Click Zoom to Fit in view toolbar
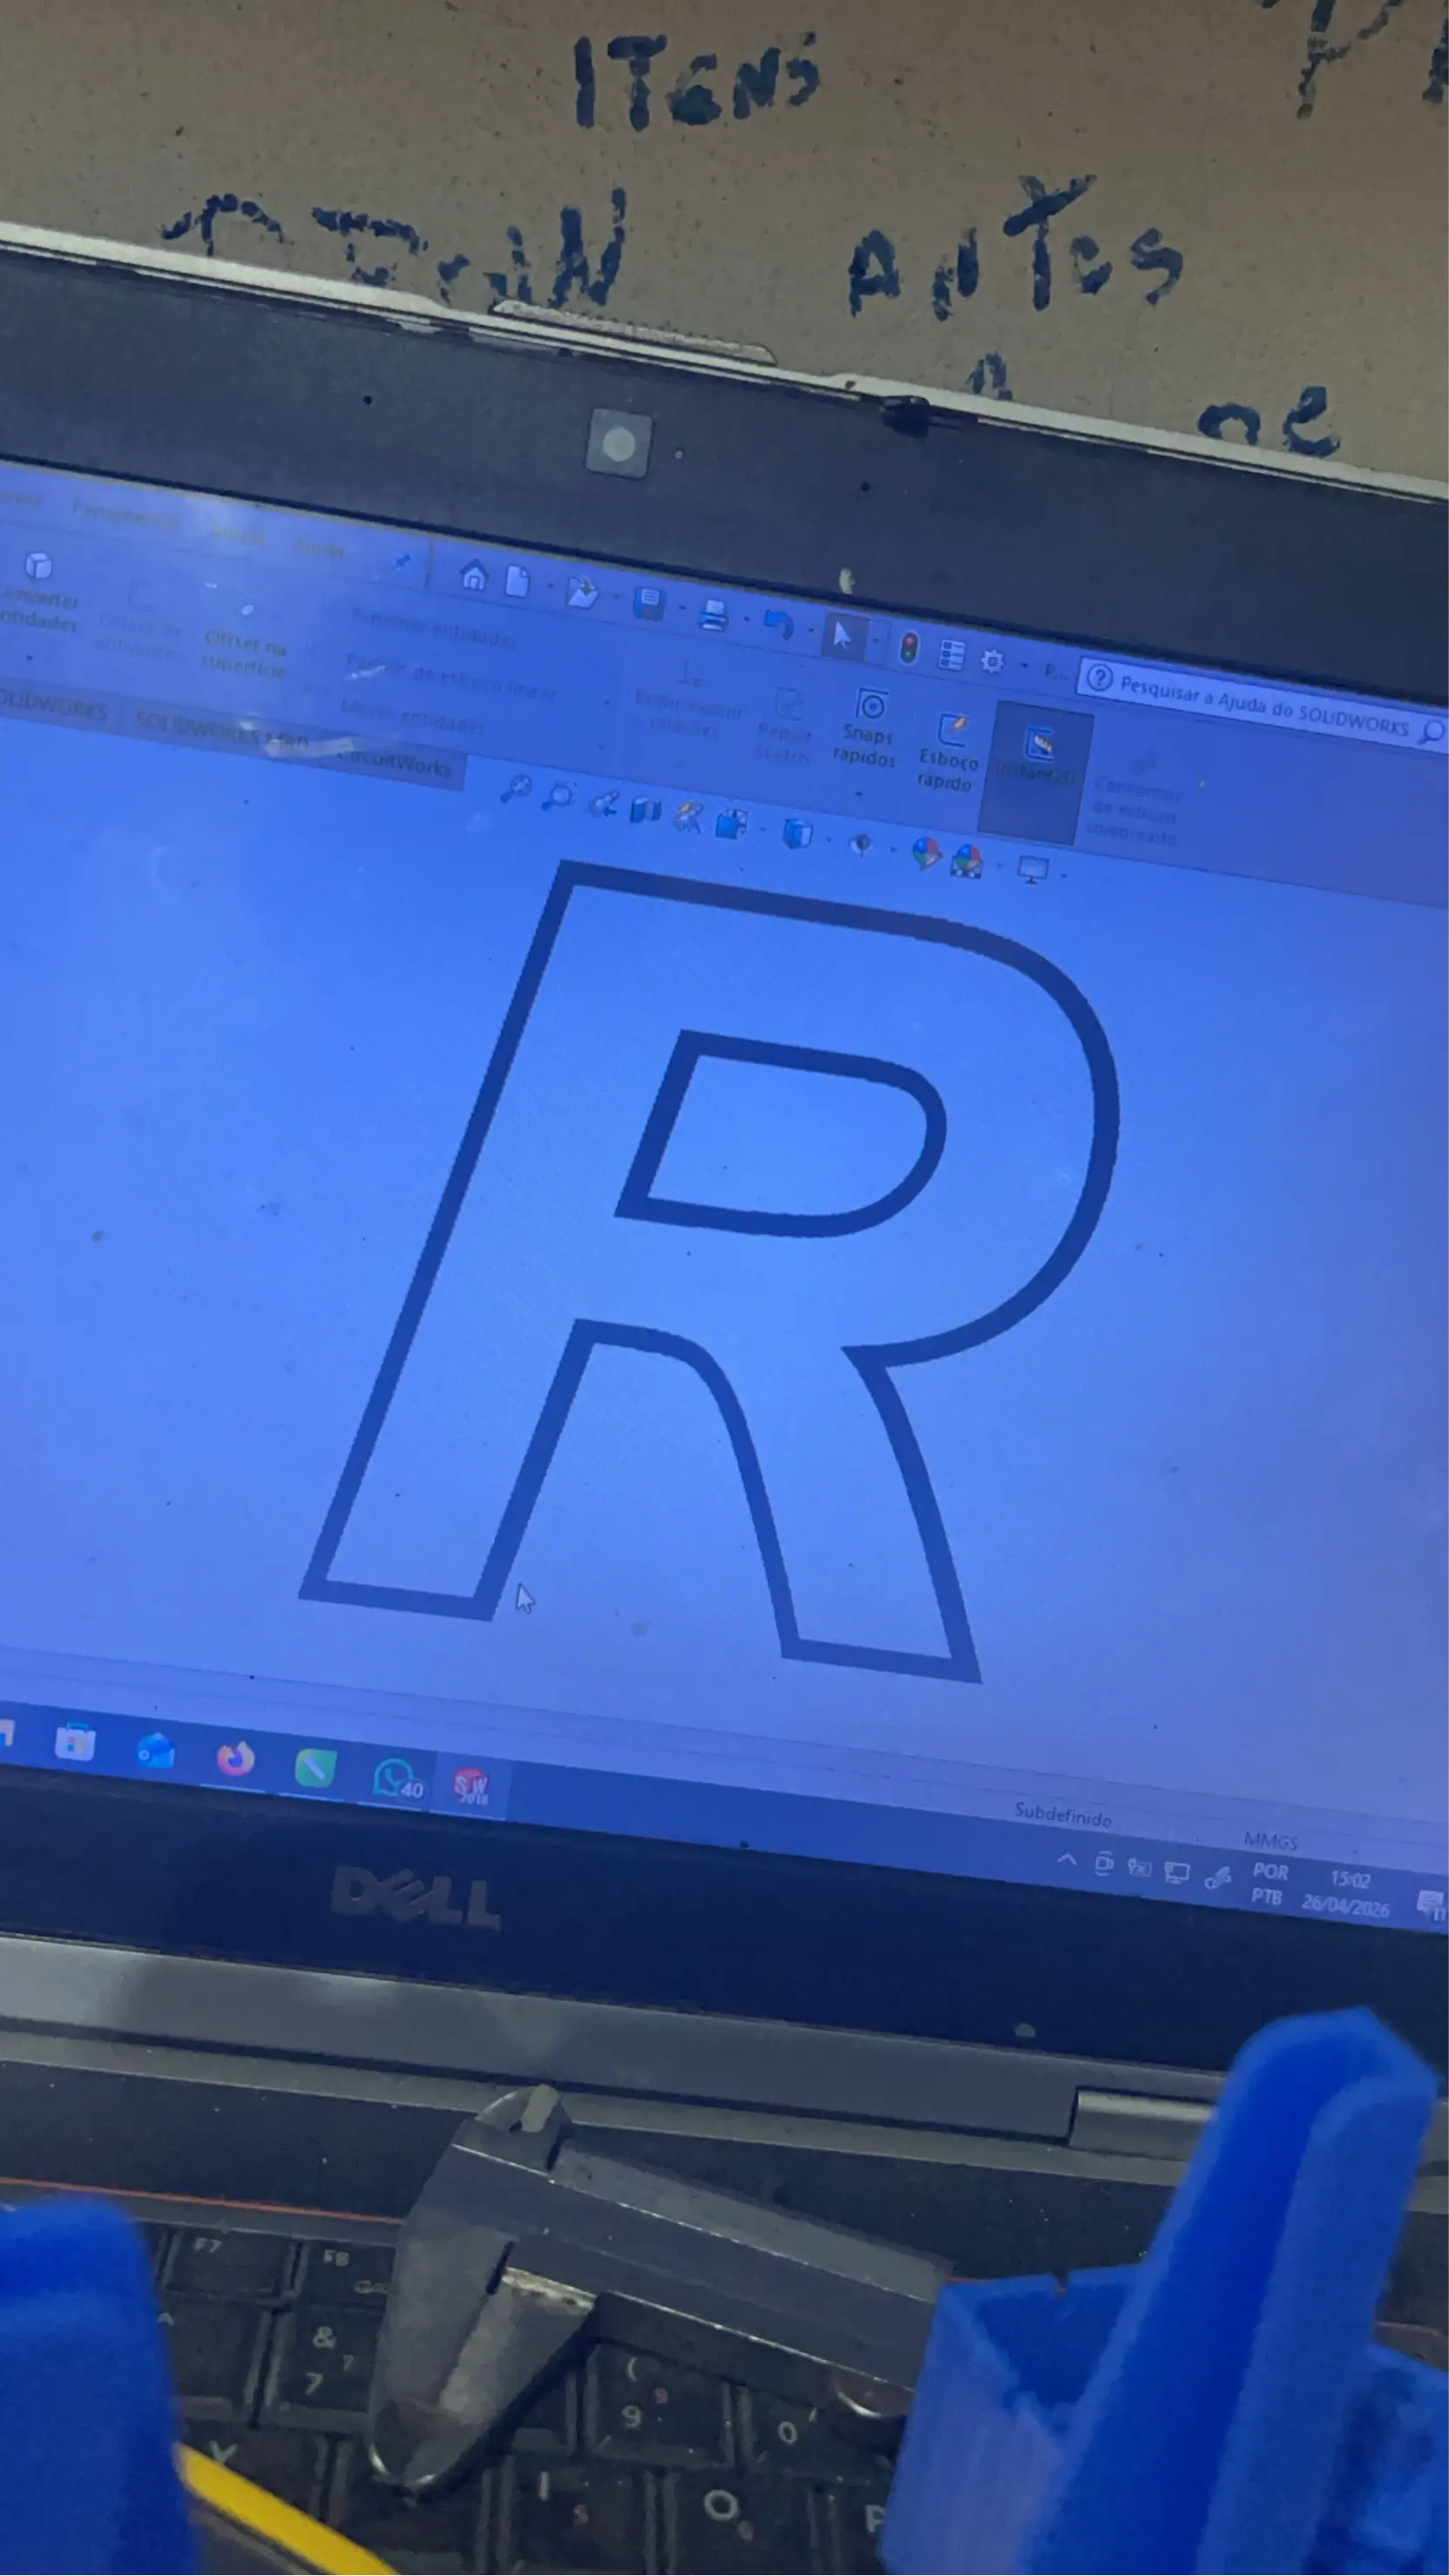This screenshot has height=2576, width=1449. [515, 789]
